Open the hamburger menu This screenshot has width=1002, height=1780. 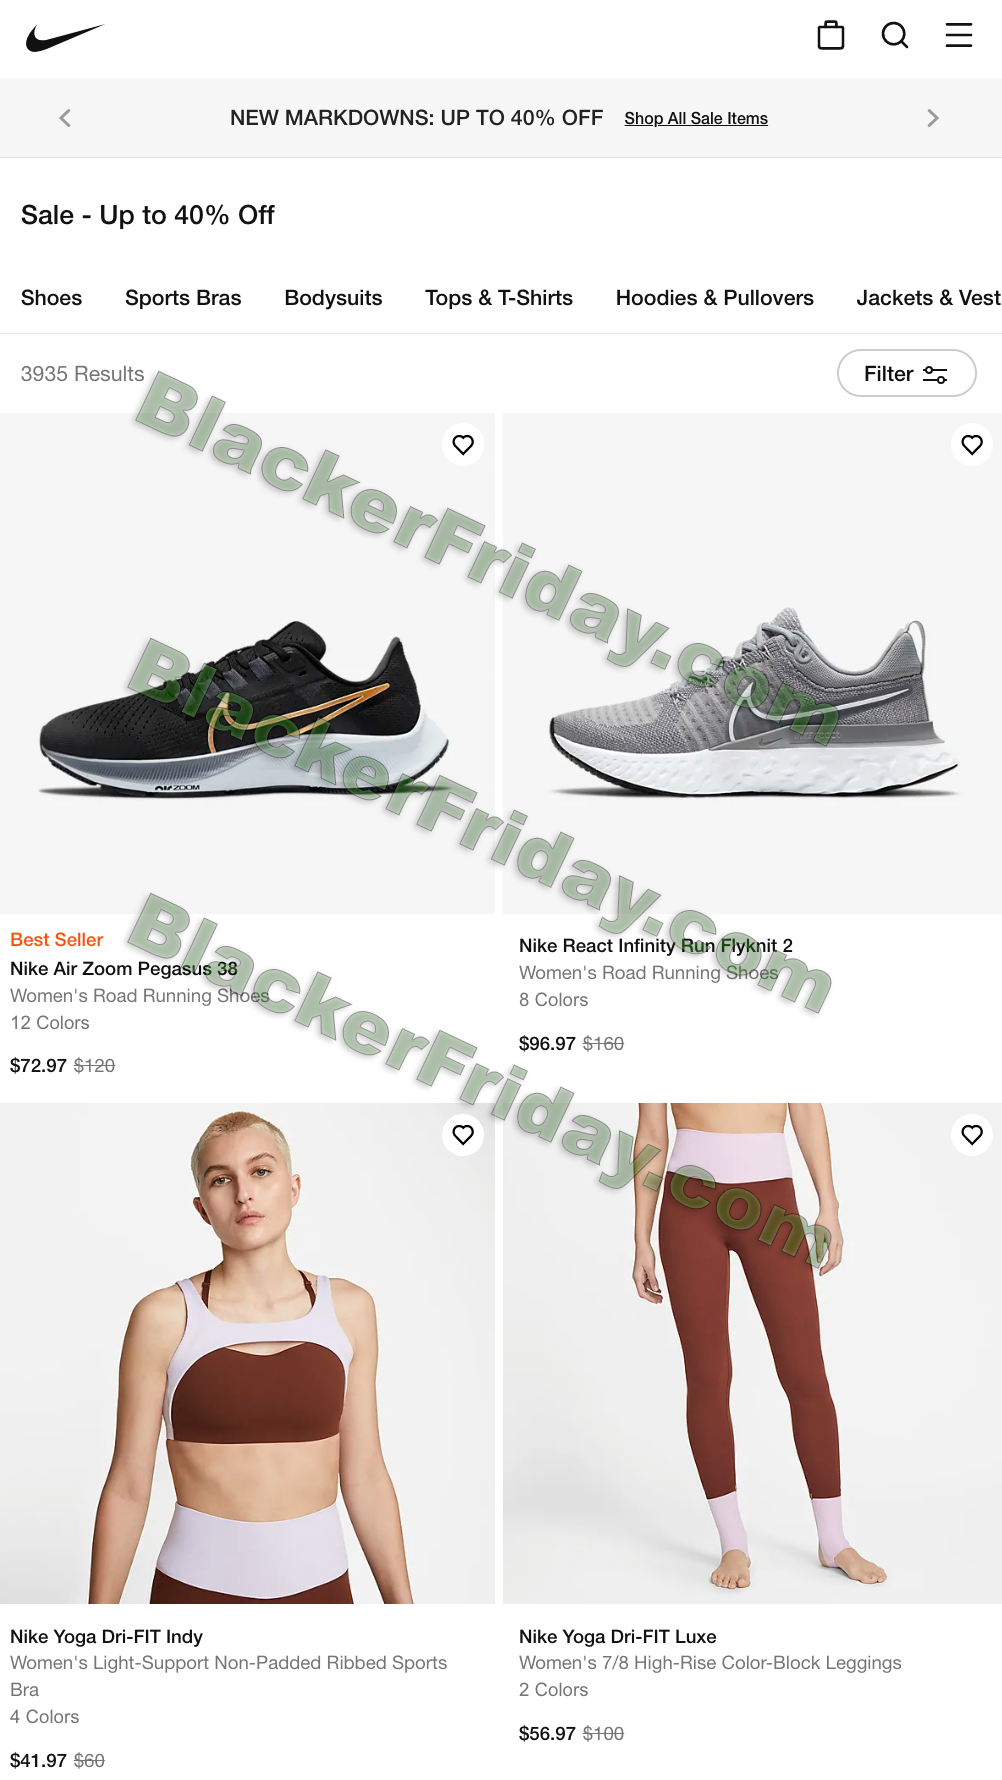click(x=959, y=35)
